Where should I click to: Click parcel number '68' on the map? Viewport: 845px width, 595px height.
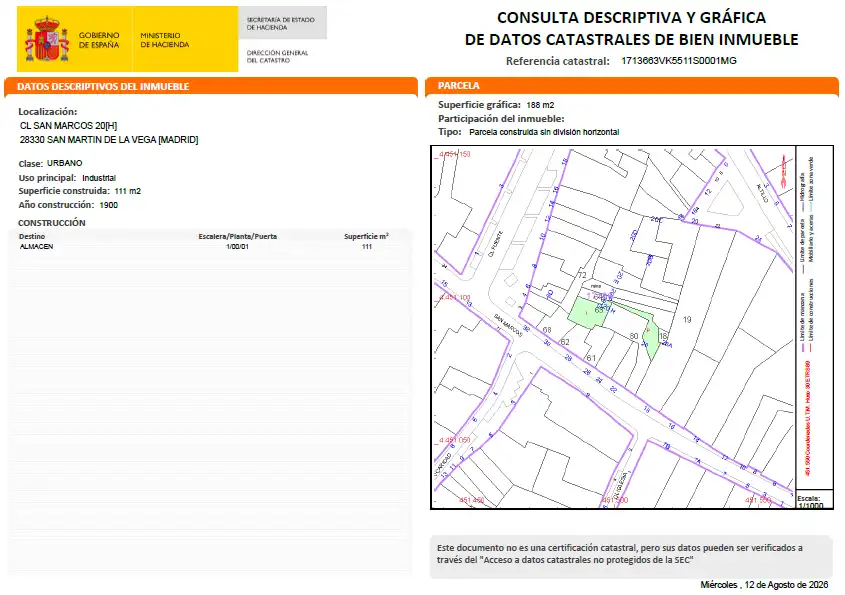tap(547, 330)
